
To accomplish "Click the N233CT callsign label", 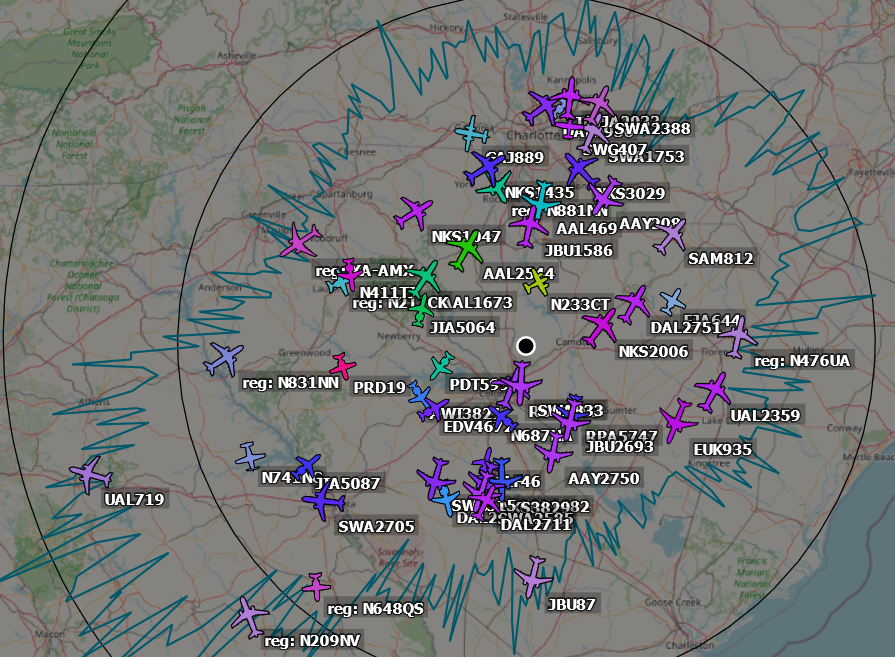I will pos(579,305).
